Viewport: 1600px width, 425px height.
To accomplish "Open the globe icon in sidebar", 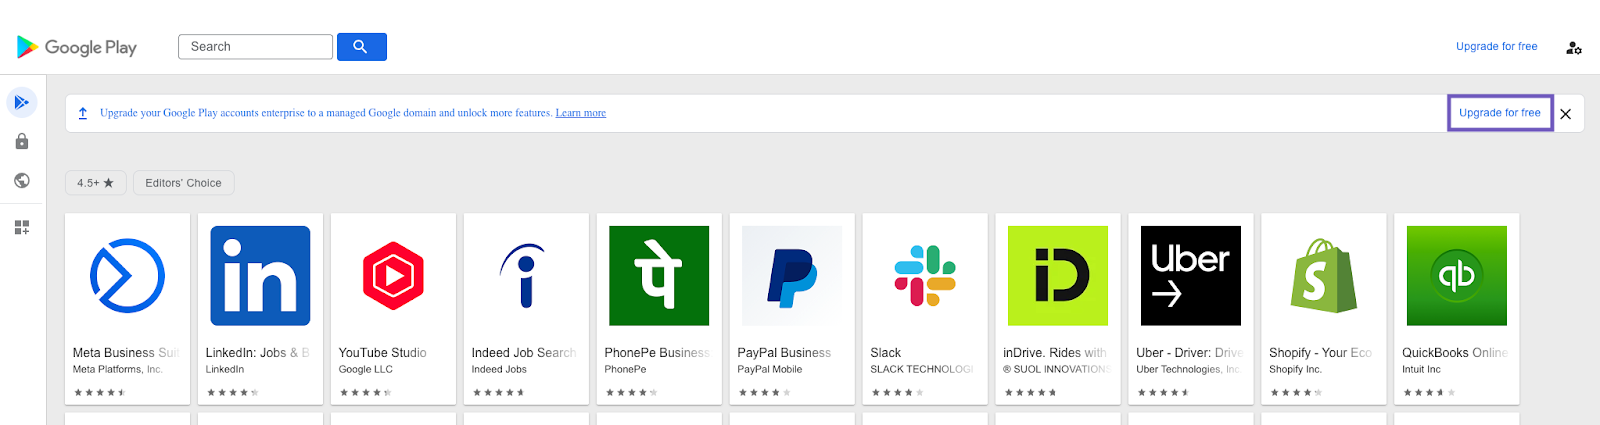I will click(22, 181).
